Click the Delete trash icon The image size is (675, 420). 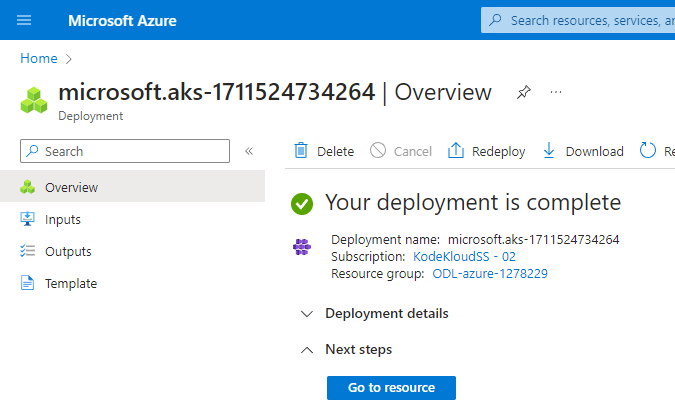tap(301, 151)
